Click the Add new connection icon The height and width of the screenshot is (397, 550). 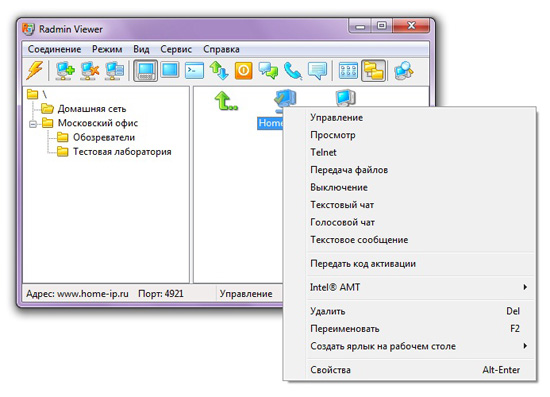[65, 70]
